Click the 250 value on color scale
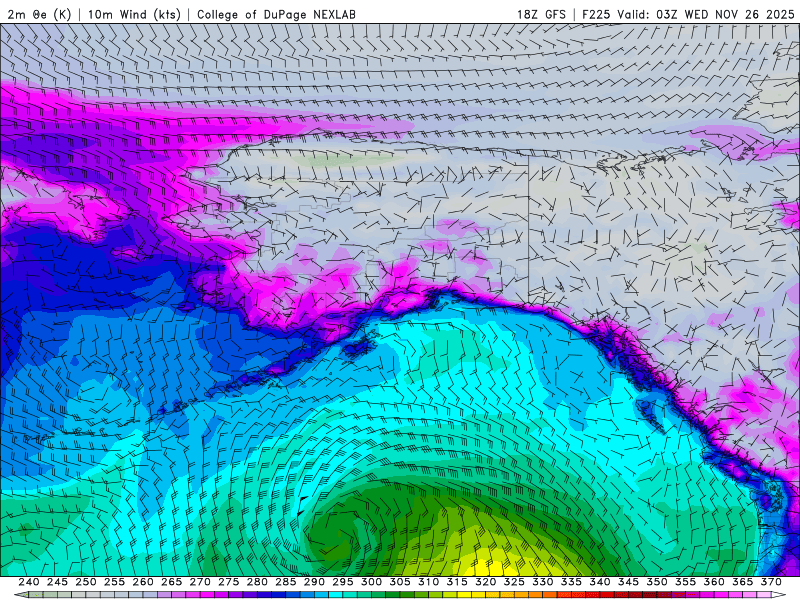The image size is (800, 600). point(86,582)
